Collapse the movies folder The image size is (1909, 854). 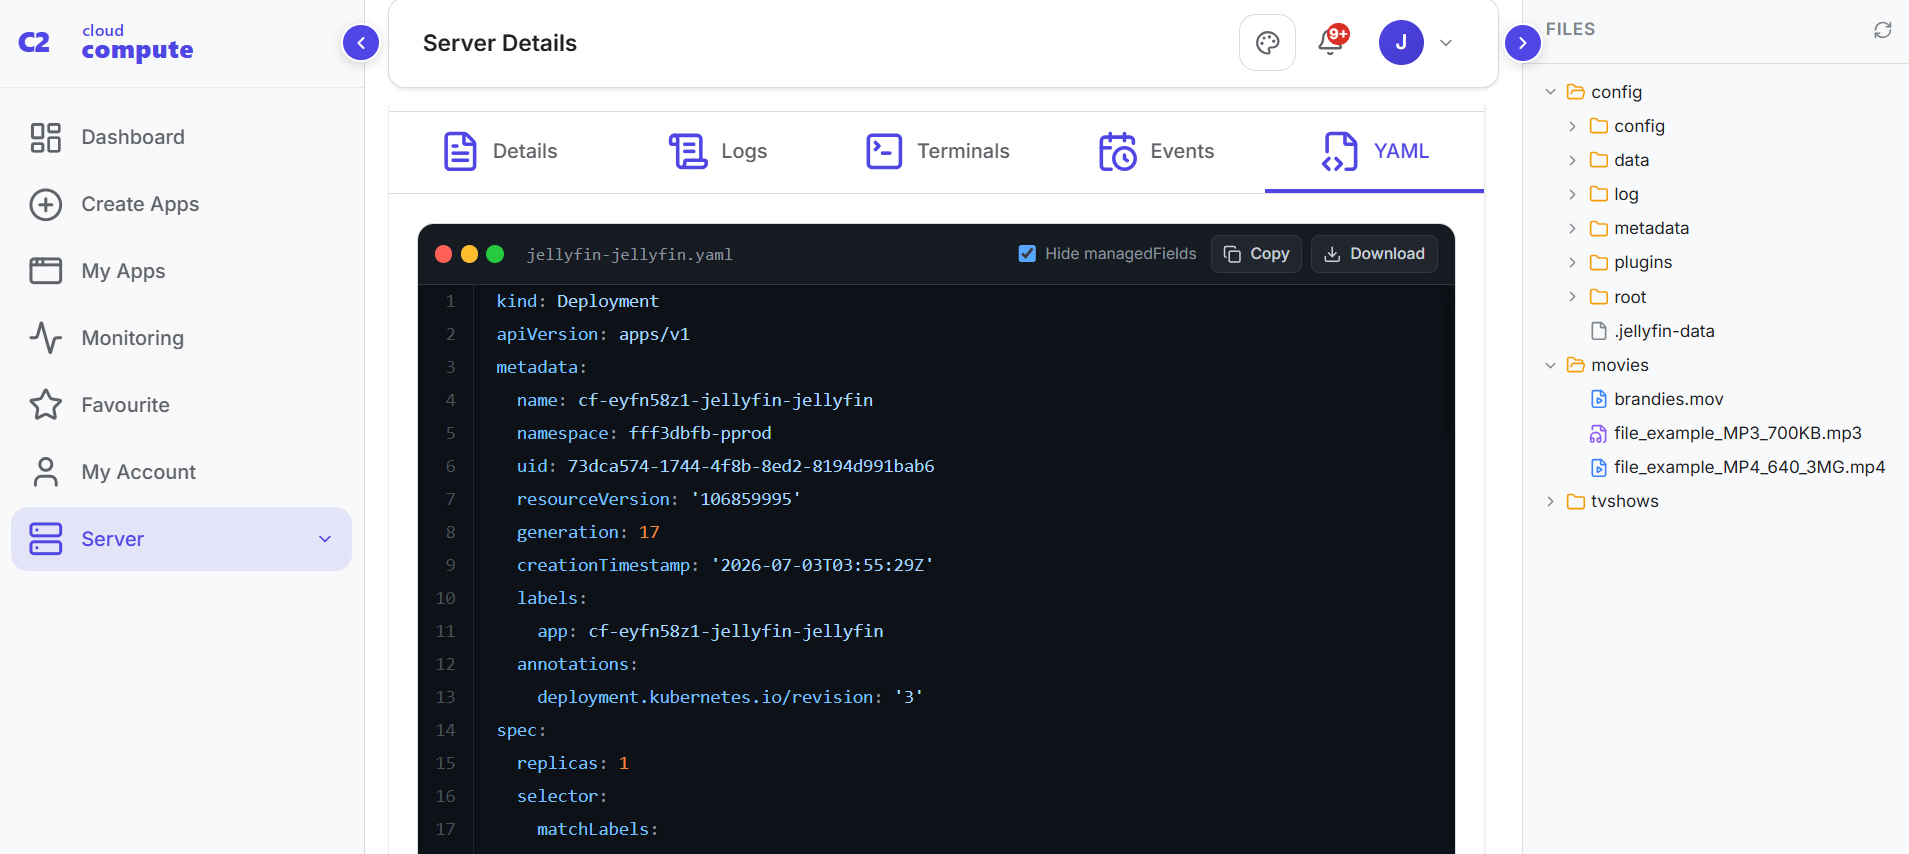point(1550,365)
